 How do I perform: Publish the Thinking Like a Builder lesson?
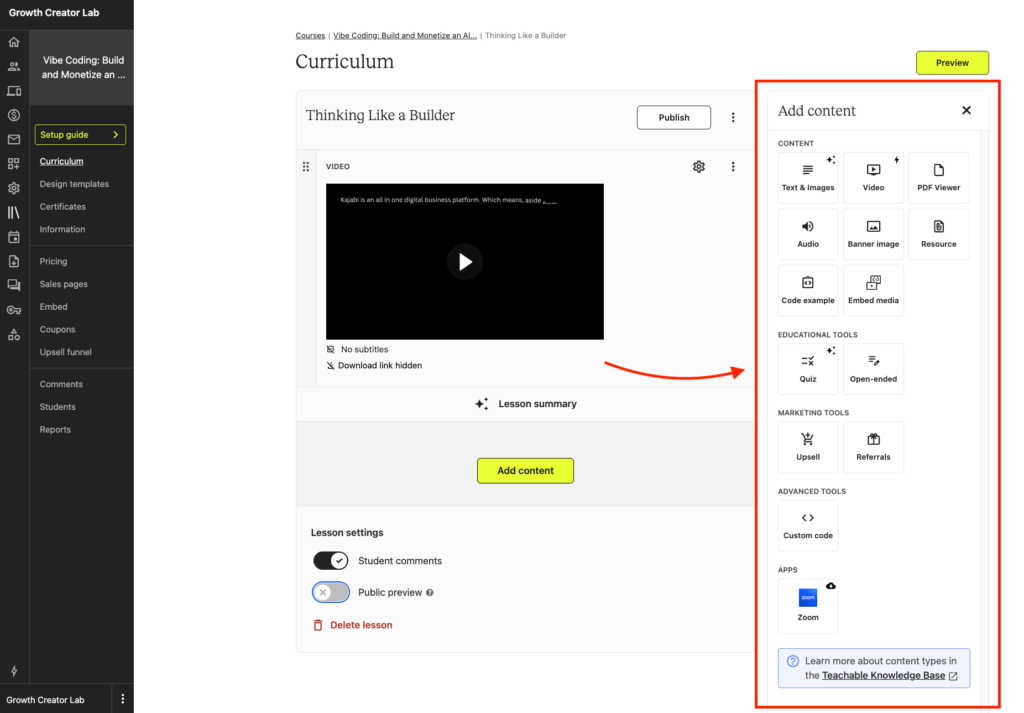point(673,117)
